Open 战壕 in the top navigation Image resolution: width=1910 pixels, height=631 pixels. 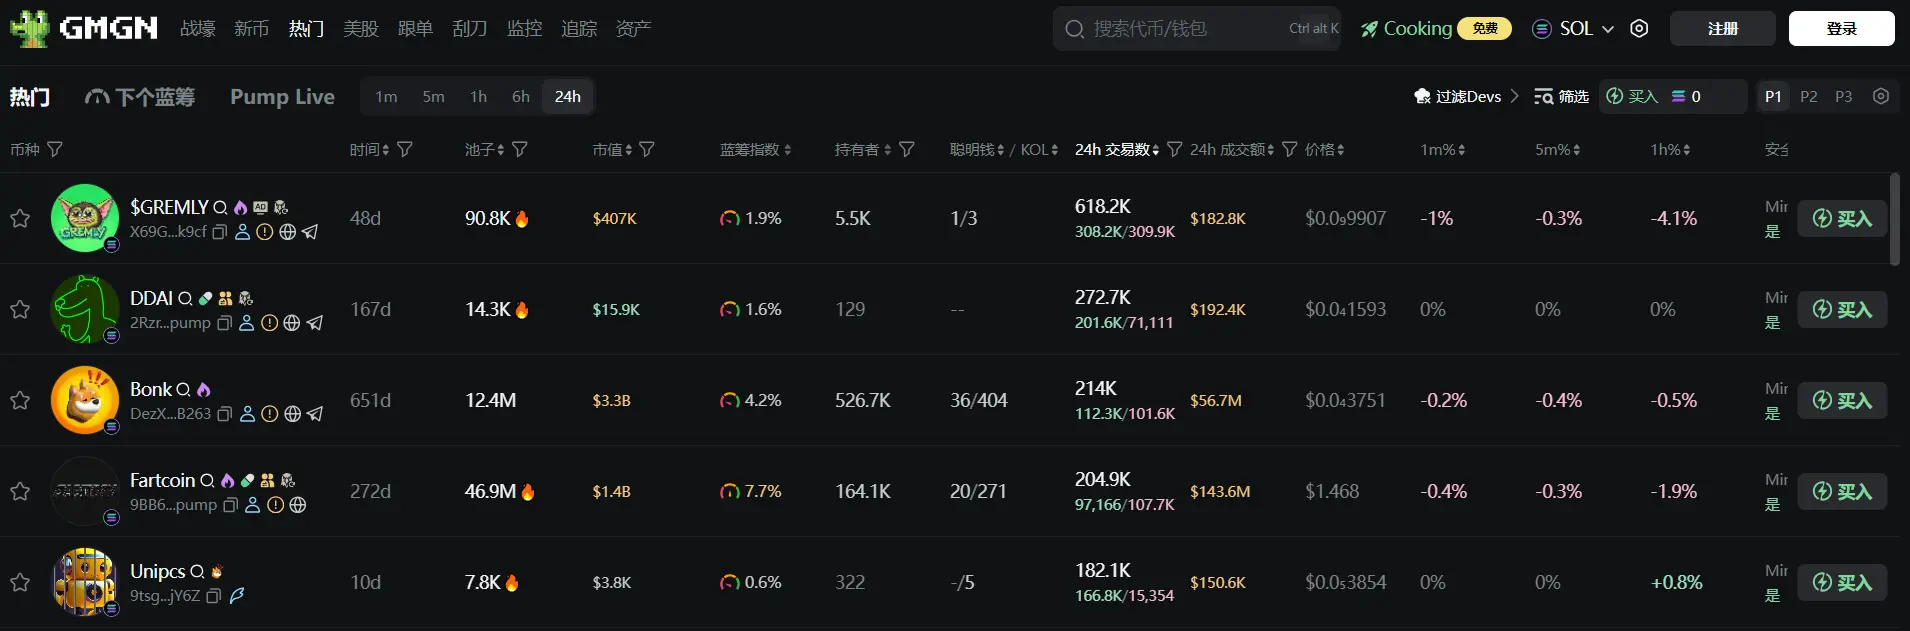(x=198, y=28)
